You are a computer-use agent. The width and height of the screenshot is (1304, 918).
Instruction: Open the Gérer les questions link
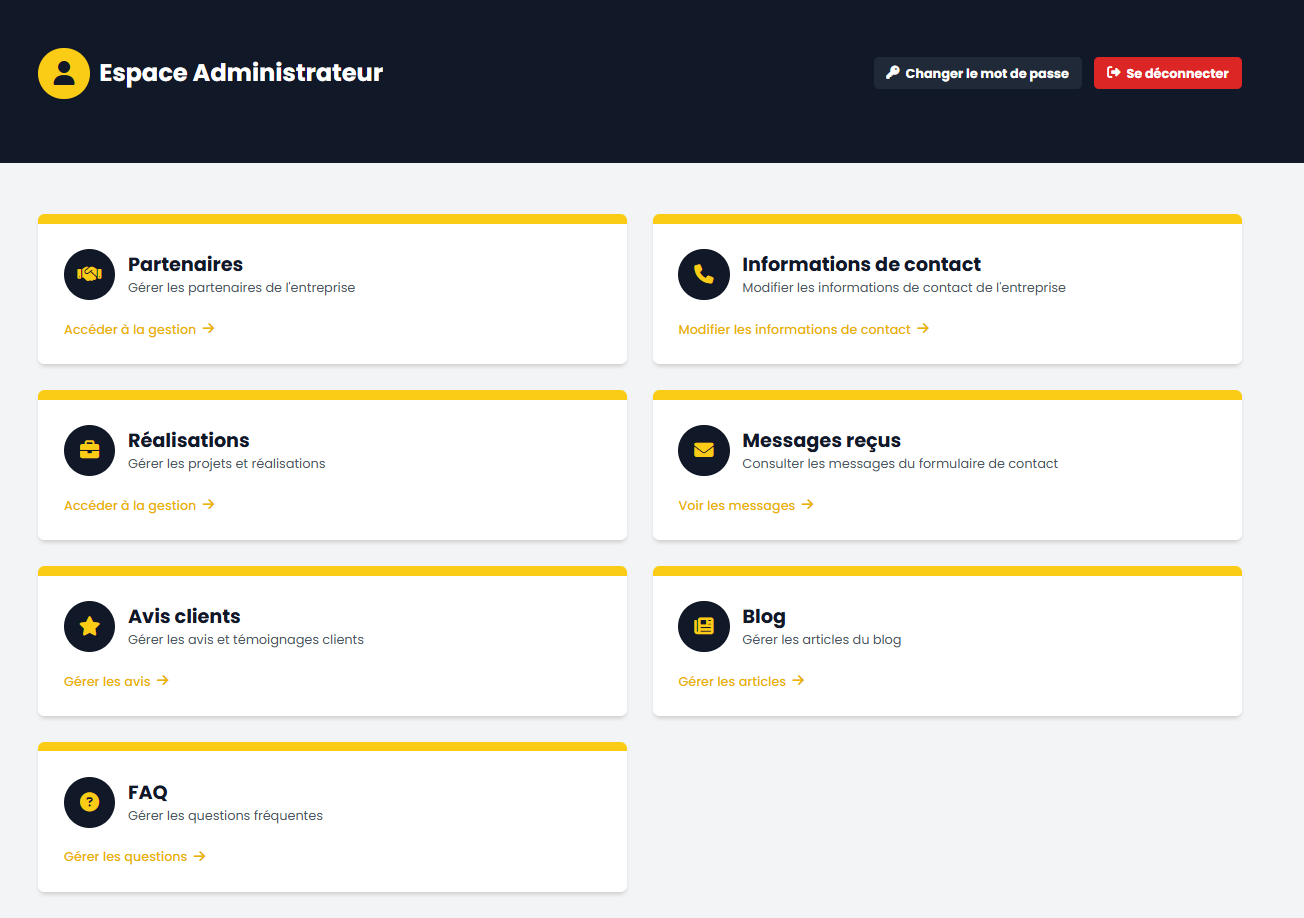pos(134,857)
